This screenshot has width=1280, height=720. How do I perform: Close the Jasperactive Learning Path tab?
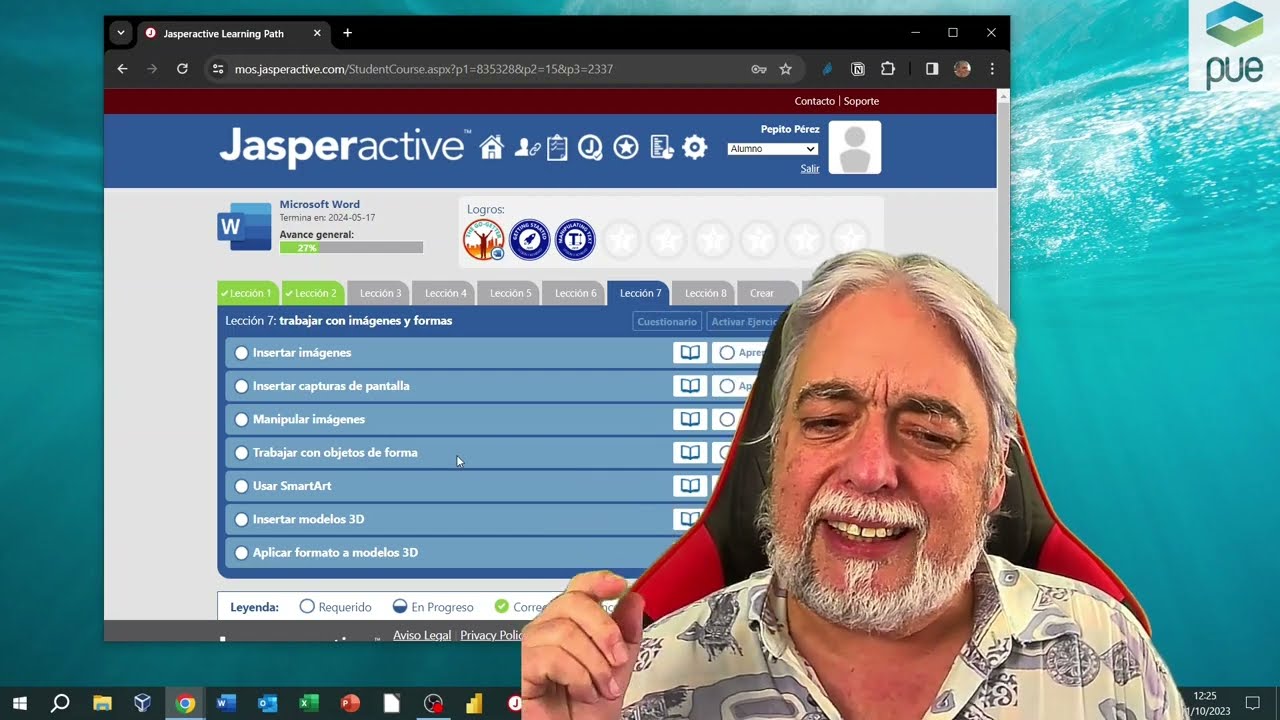317,33
